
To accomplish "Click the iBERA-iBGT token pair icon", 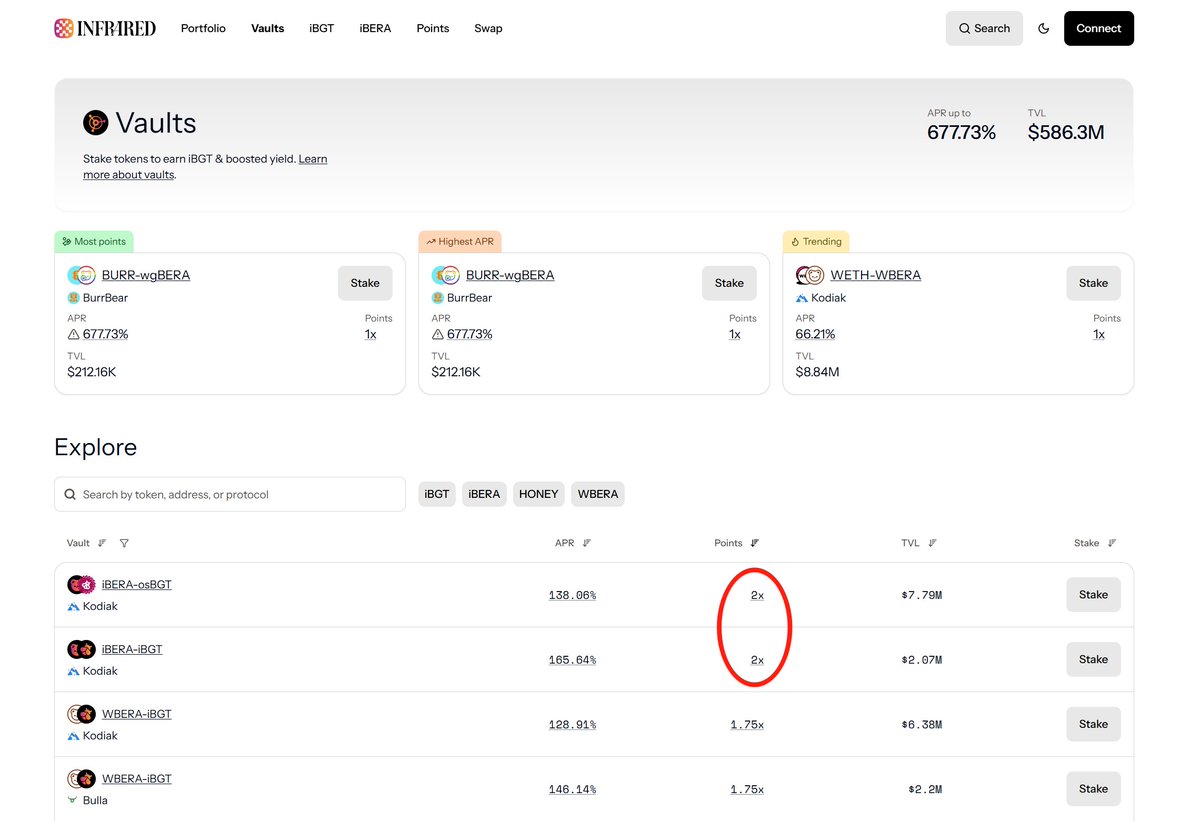I will tap(81, 649).
